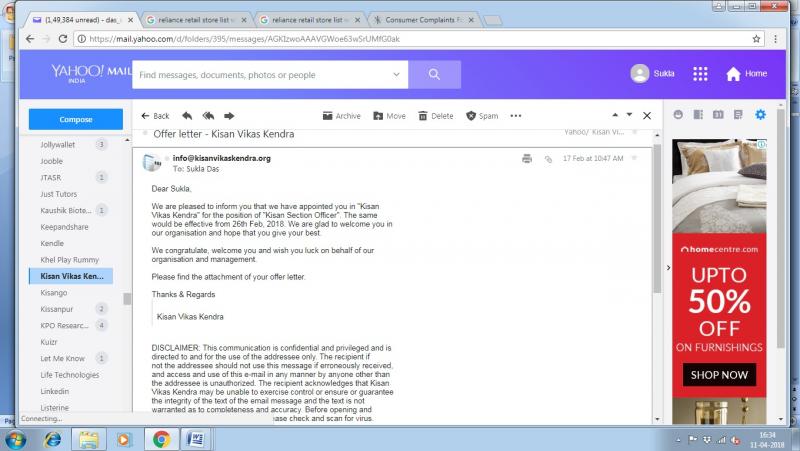Expand the search box dropdown arrow

click(397, 75)
